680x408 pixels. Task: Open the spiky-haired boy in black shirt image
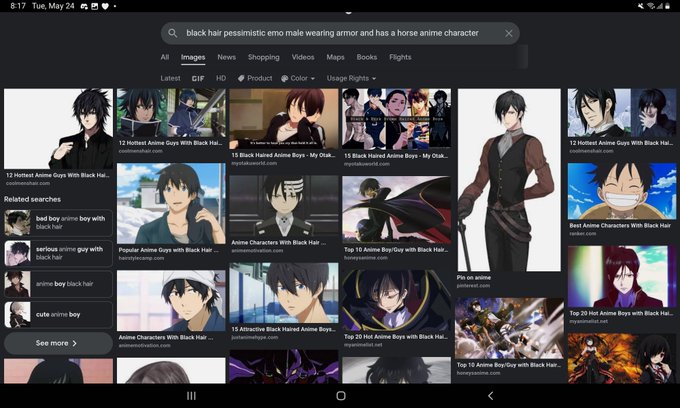click(59, 129)
